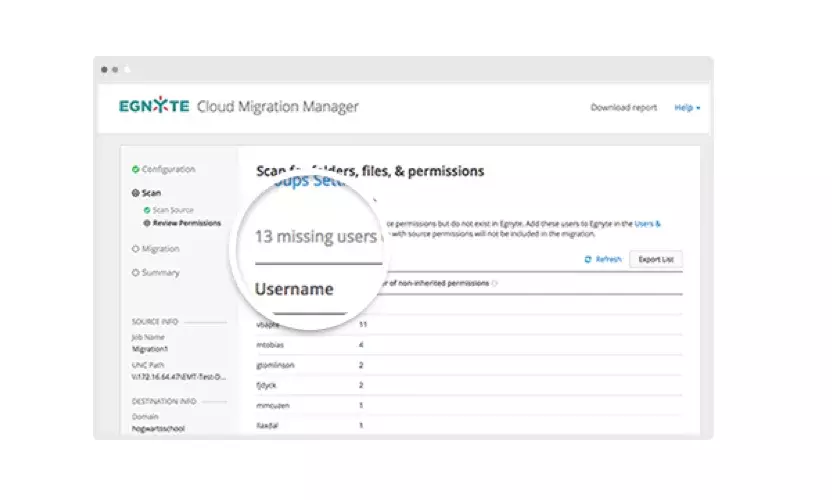This screenshot has height=500, width=832.
Task: Click the DESTINATION INFO section heading
Action: (164, 401)
